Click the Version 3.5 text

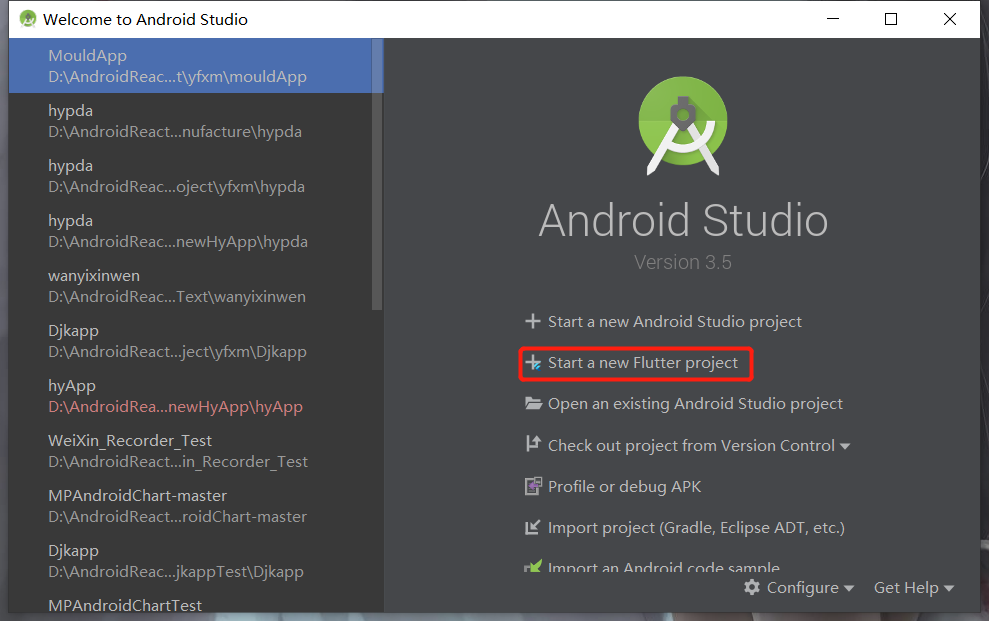tap(682, 262)
